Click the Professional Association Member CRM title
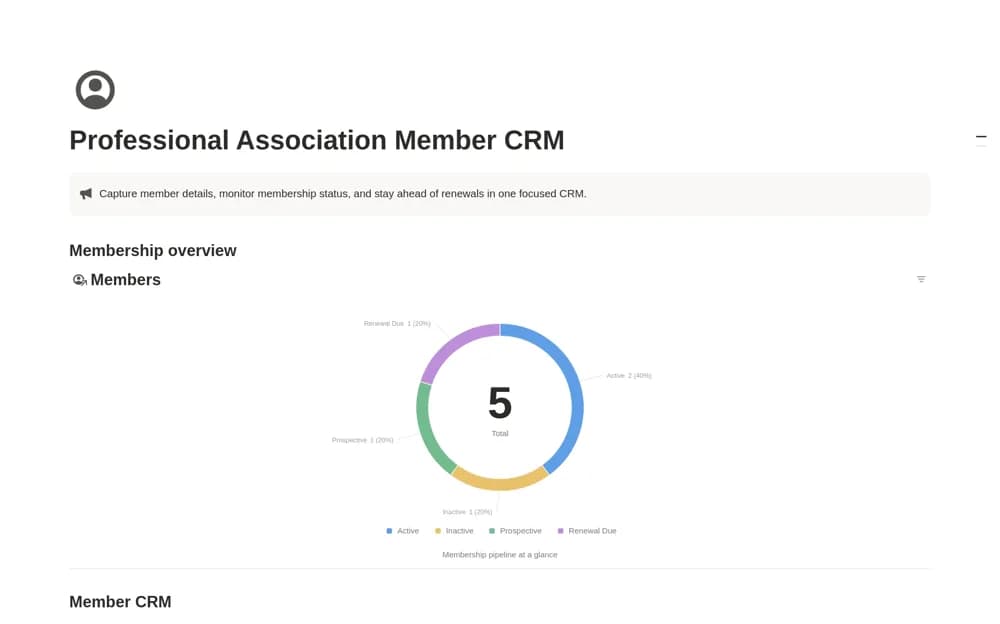 pos(317,140)
